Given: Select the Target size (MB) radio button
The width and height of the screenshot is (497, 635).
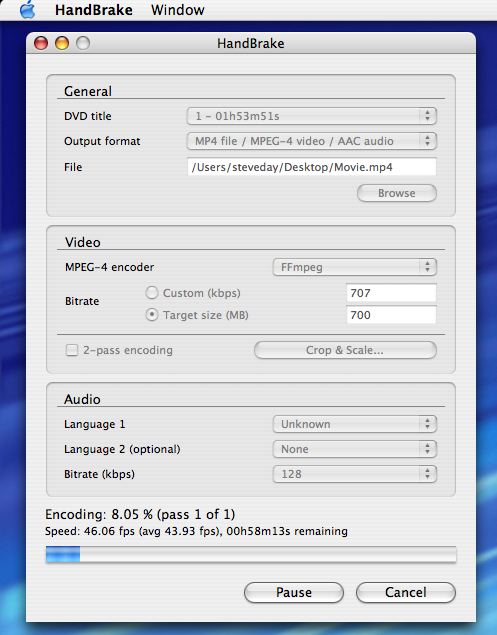Looking at the screenshot, I should coord(151,315).
